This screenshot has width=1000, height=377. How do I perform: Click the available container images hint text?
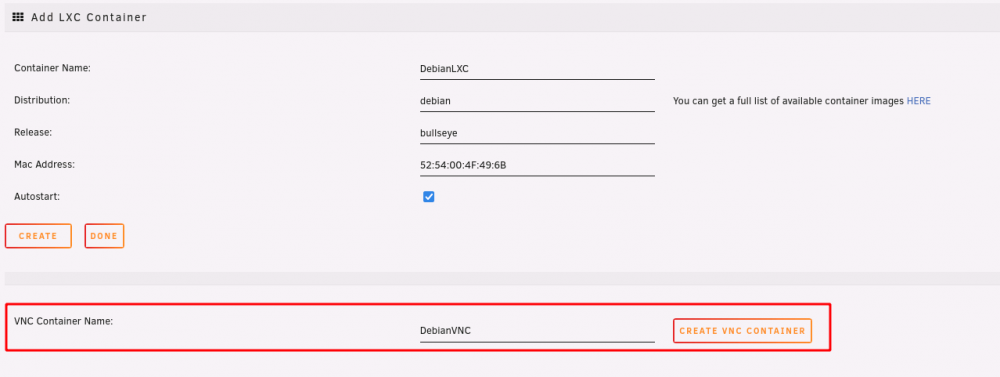tap(788, 101)
